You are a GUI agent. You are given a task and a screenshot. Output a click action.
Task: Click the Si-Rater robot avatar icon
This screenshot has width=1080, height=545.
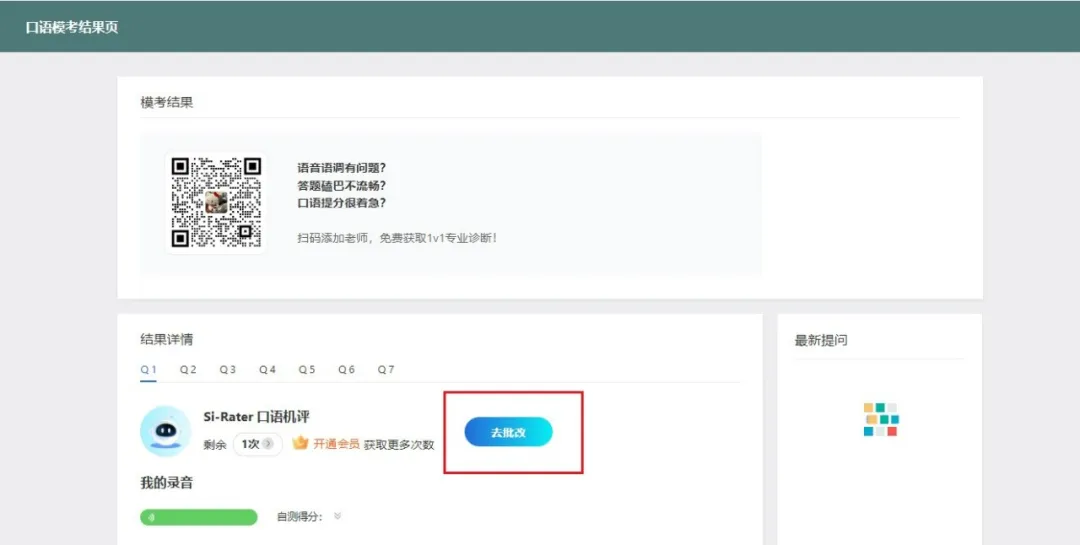[165, 431]
